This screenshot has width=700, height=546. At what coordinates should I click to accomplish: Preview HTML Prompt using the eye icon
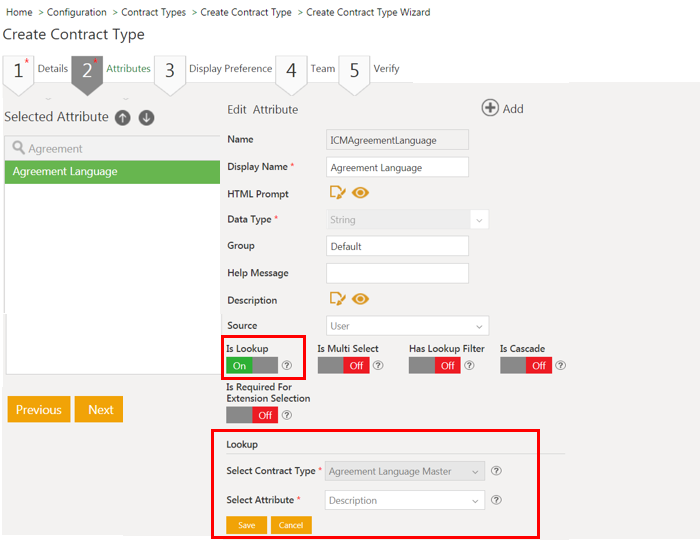tap(361, 193)
